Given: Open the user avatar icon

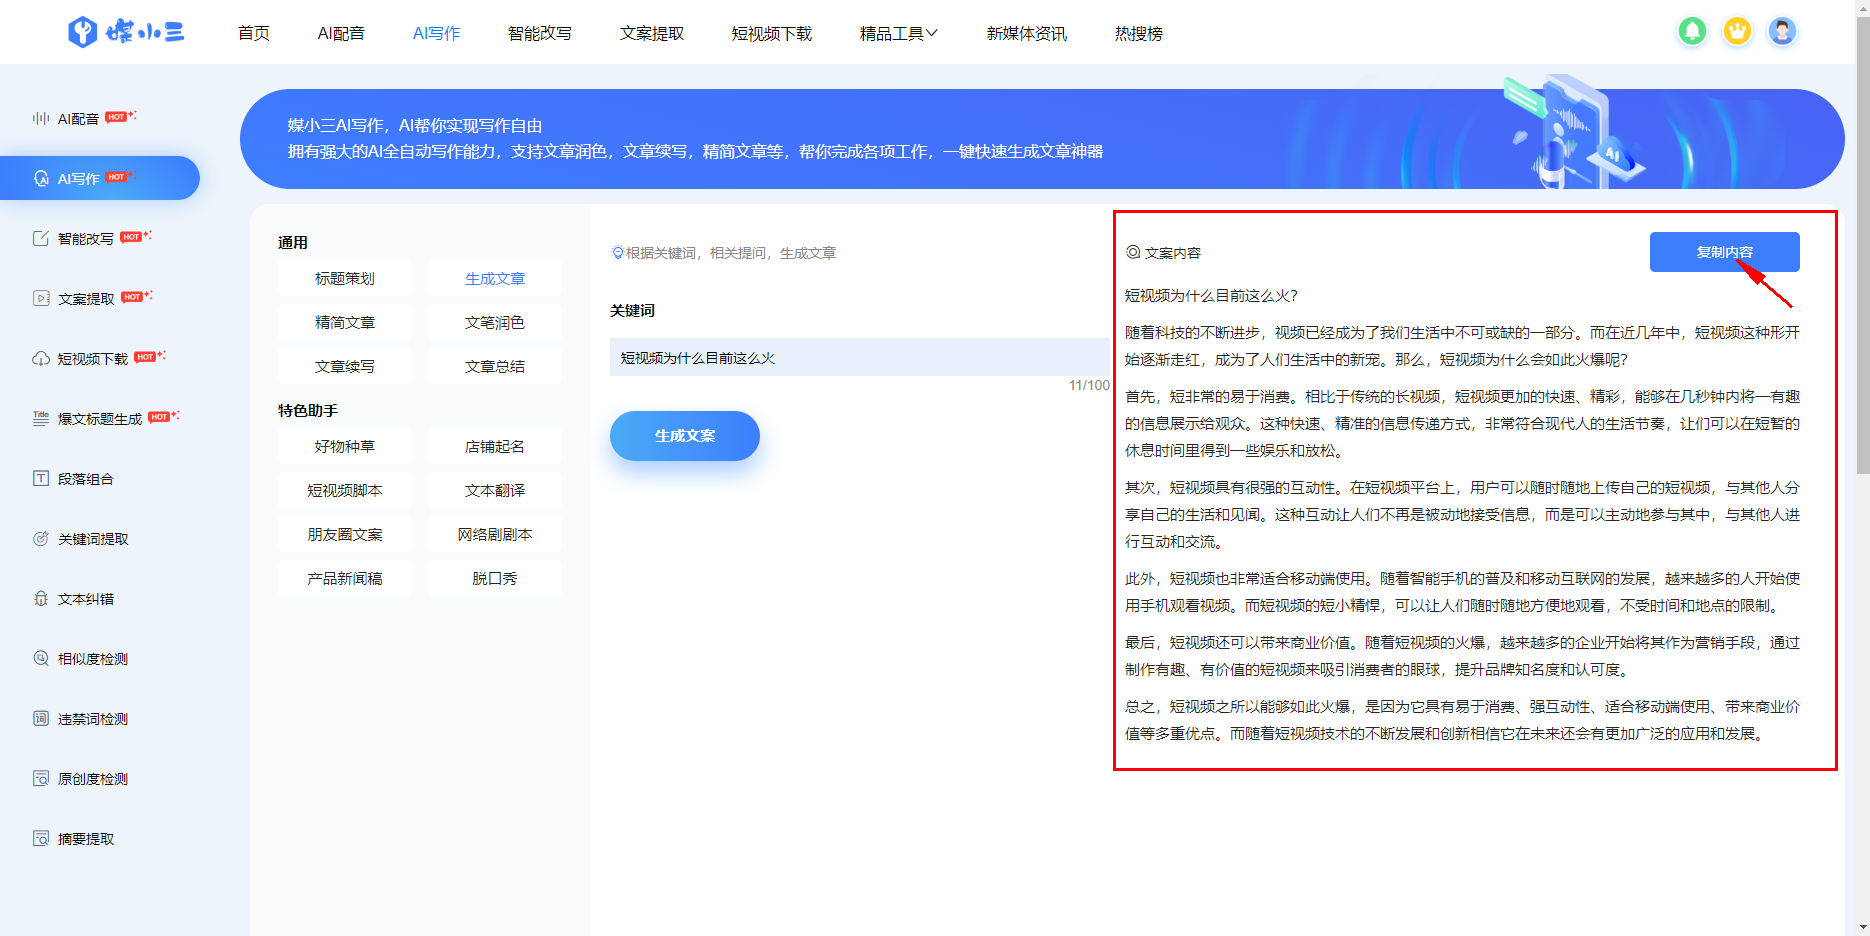Looking at the screenshot, I should (x=1782, y=32).
